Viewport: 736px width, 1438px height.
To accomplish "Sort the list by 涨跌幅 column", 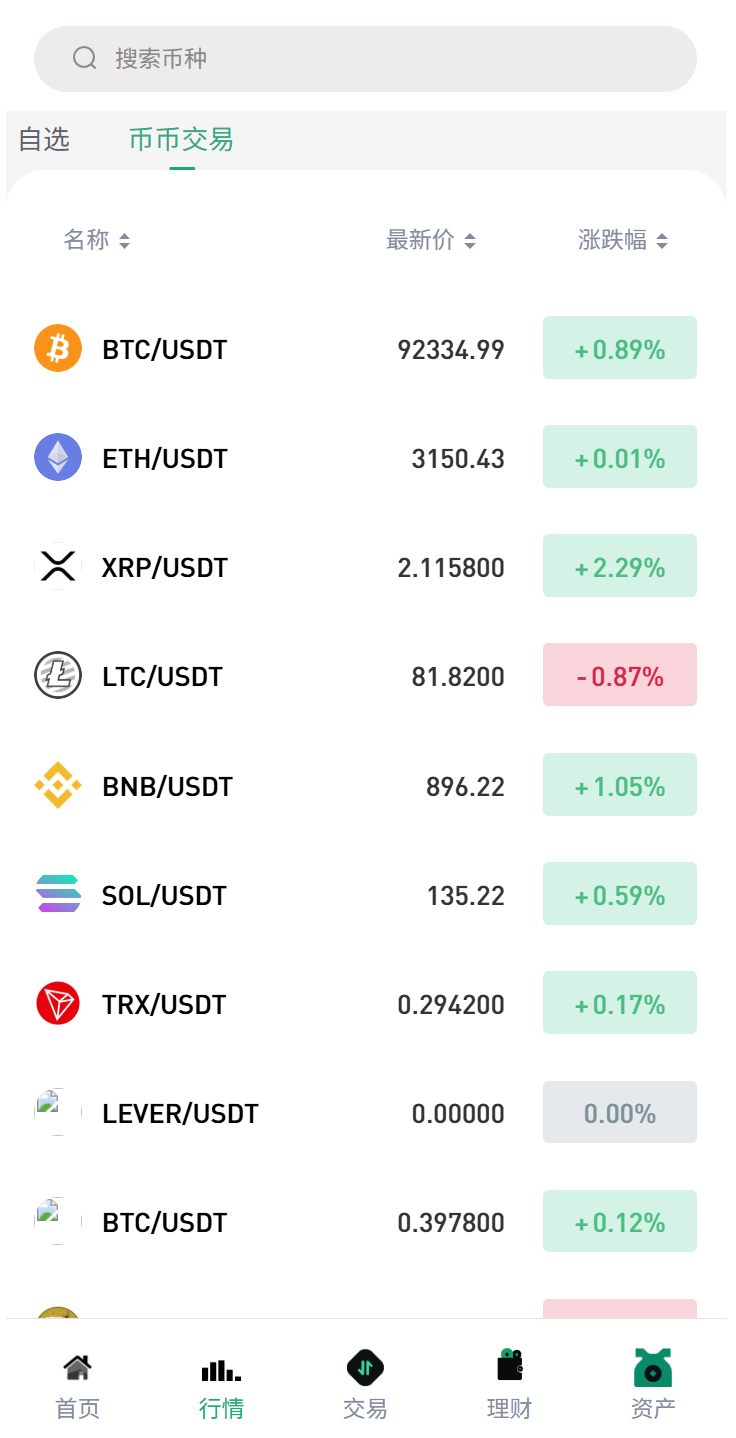I will (622, 240).
